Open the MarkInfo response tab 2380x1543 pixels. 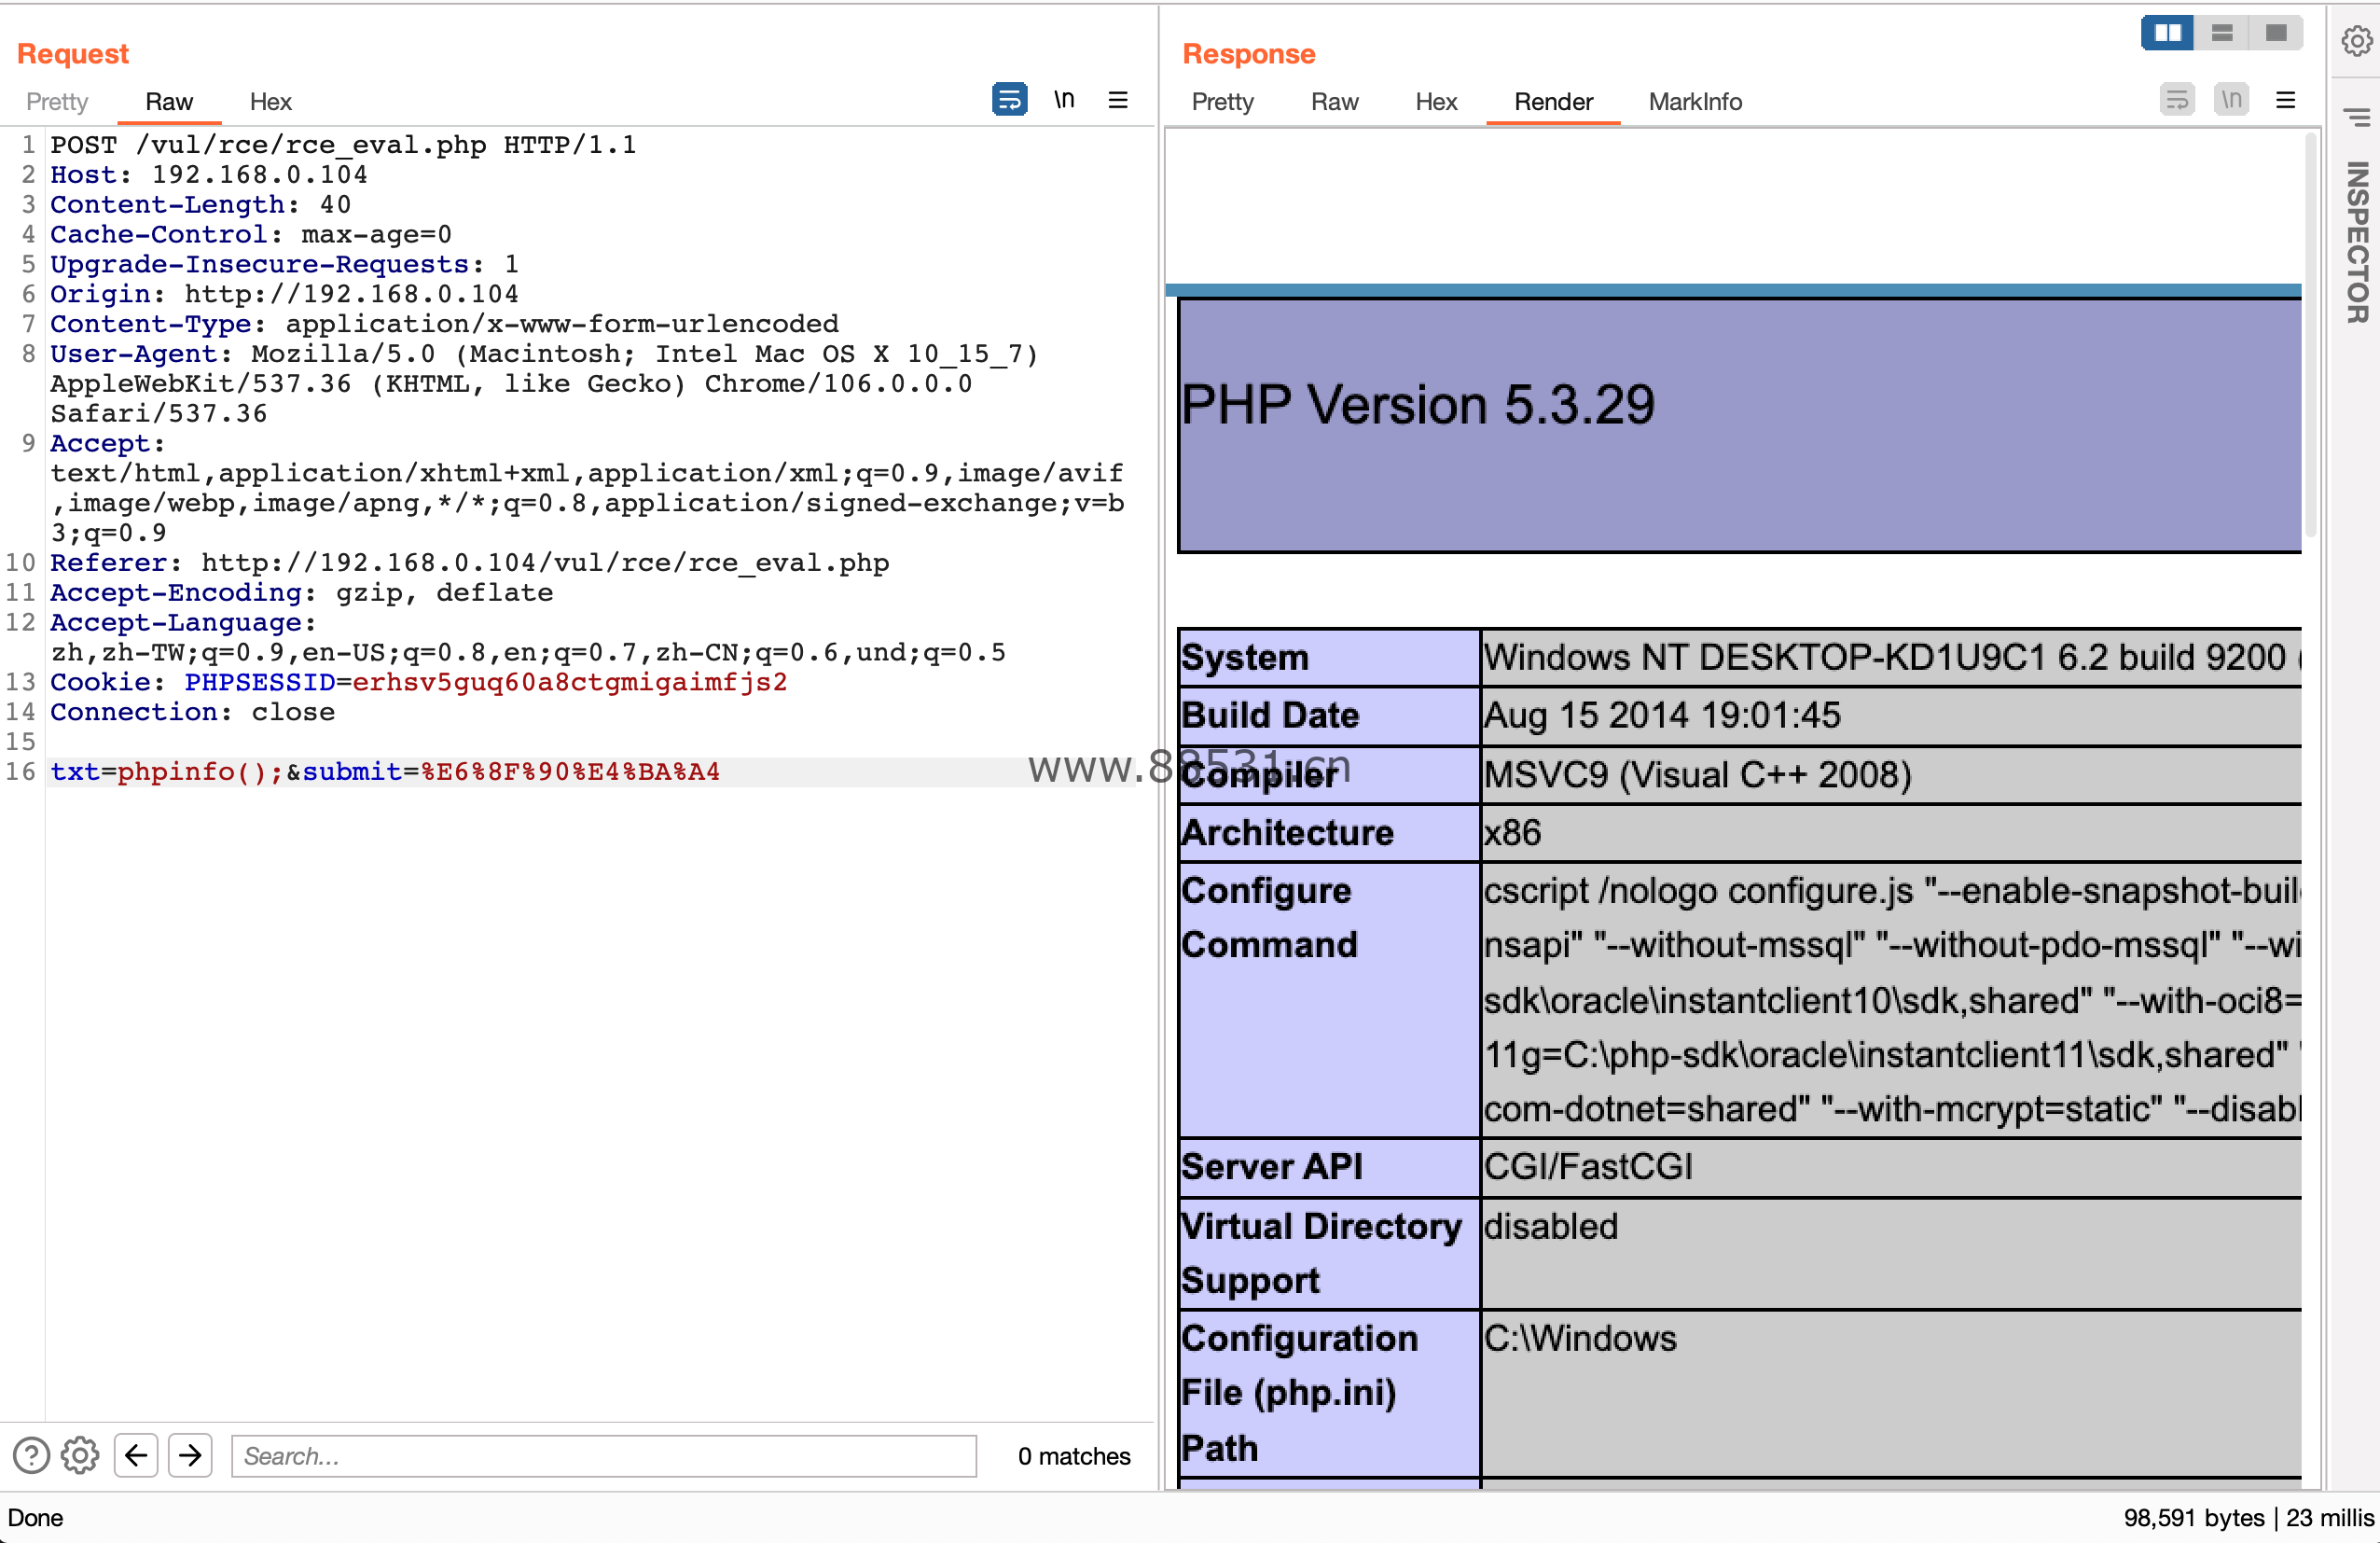pos(1695,101)
